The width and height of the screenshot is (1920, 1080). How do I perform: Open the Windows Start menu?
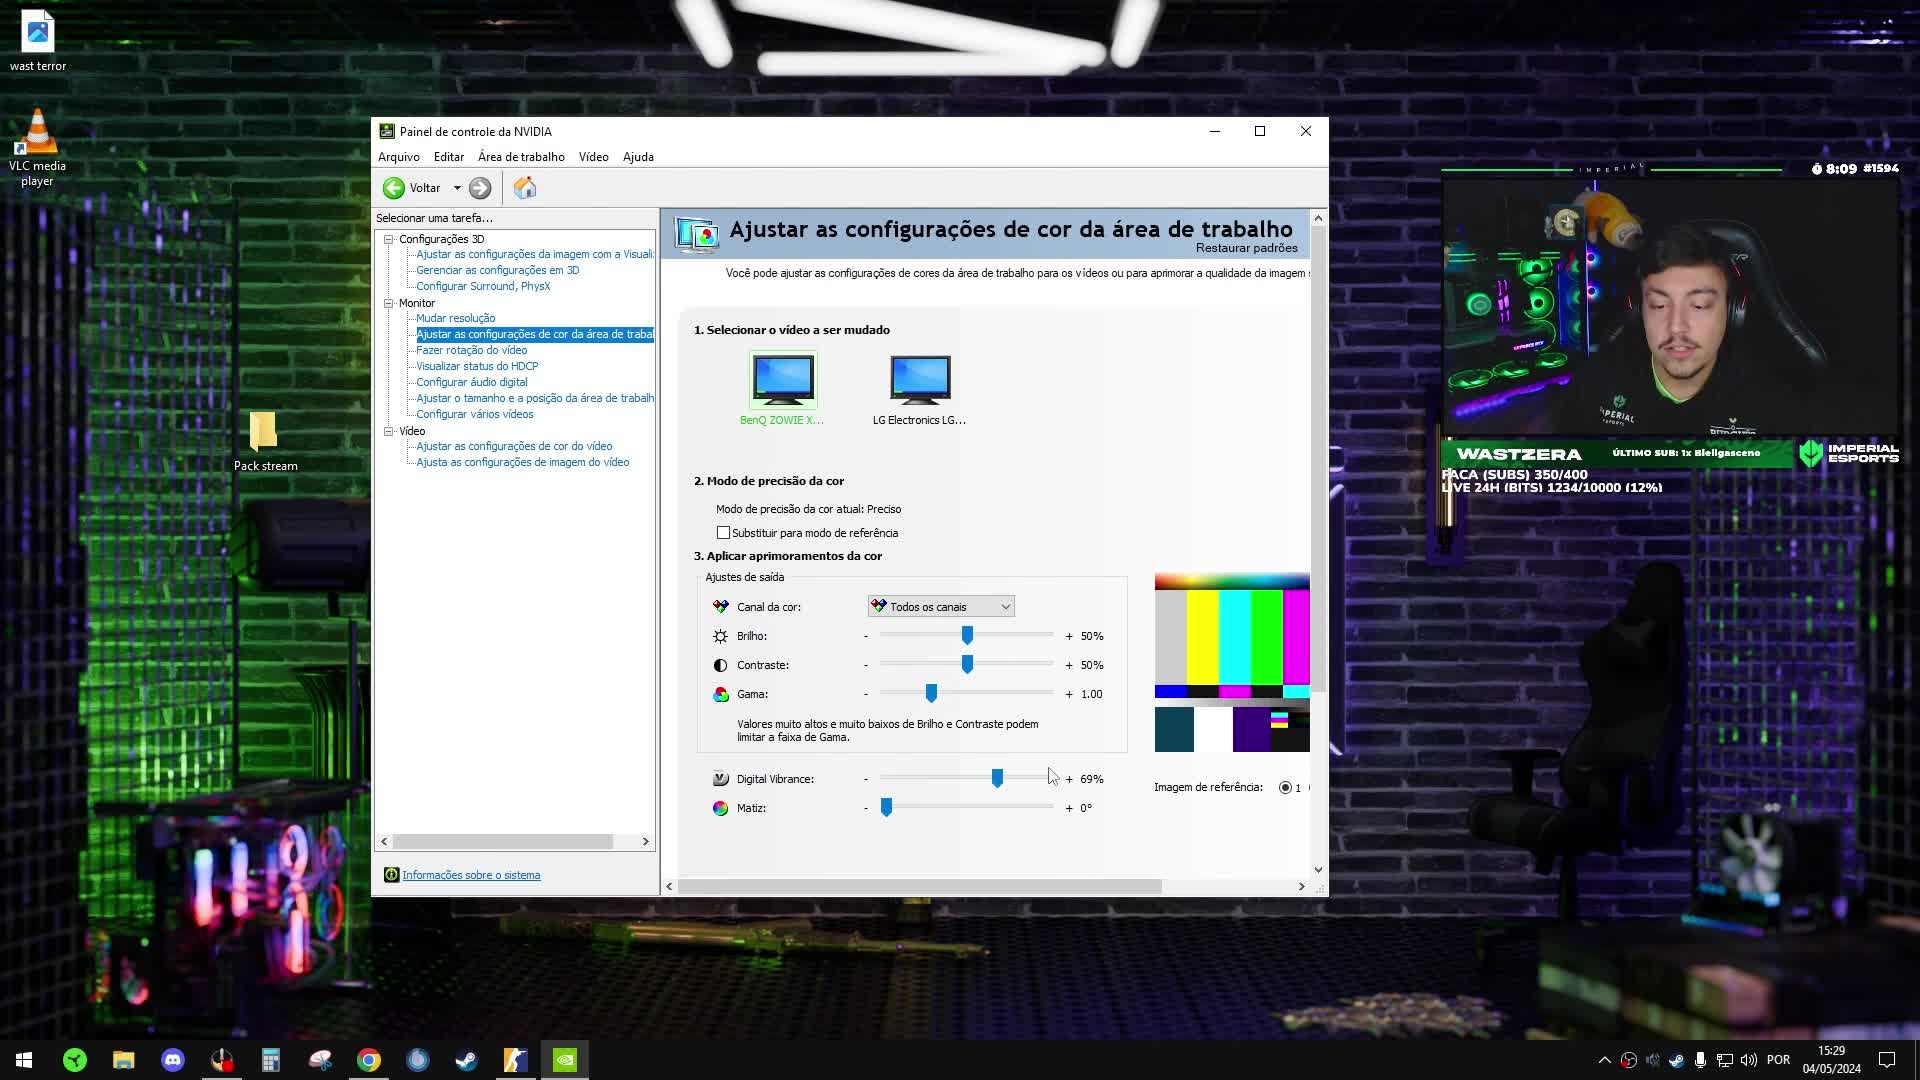pyautogui.click(x=24, y=1060)
